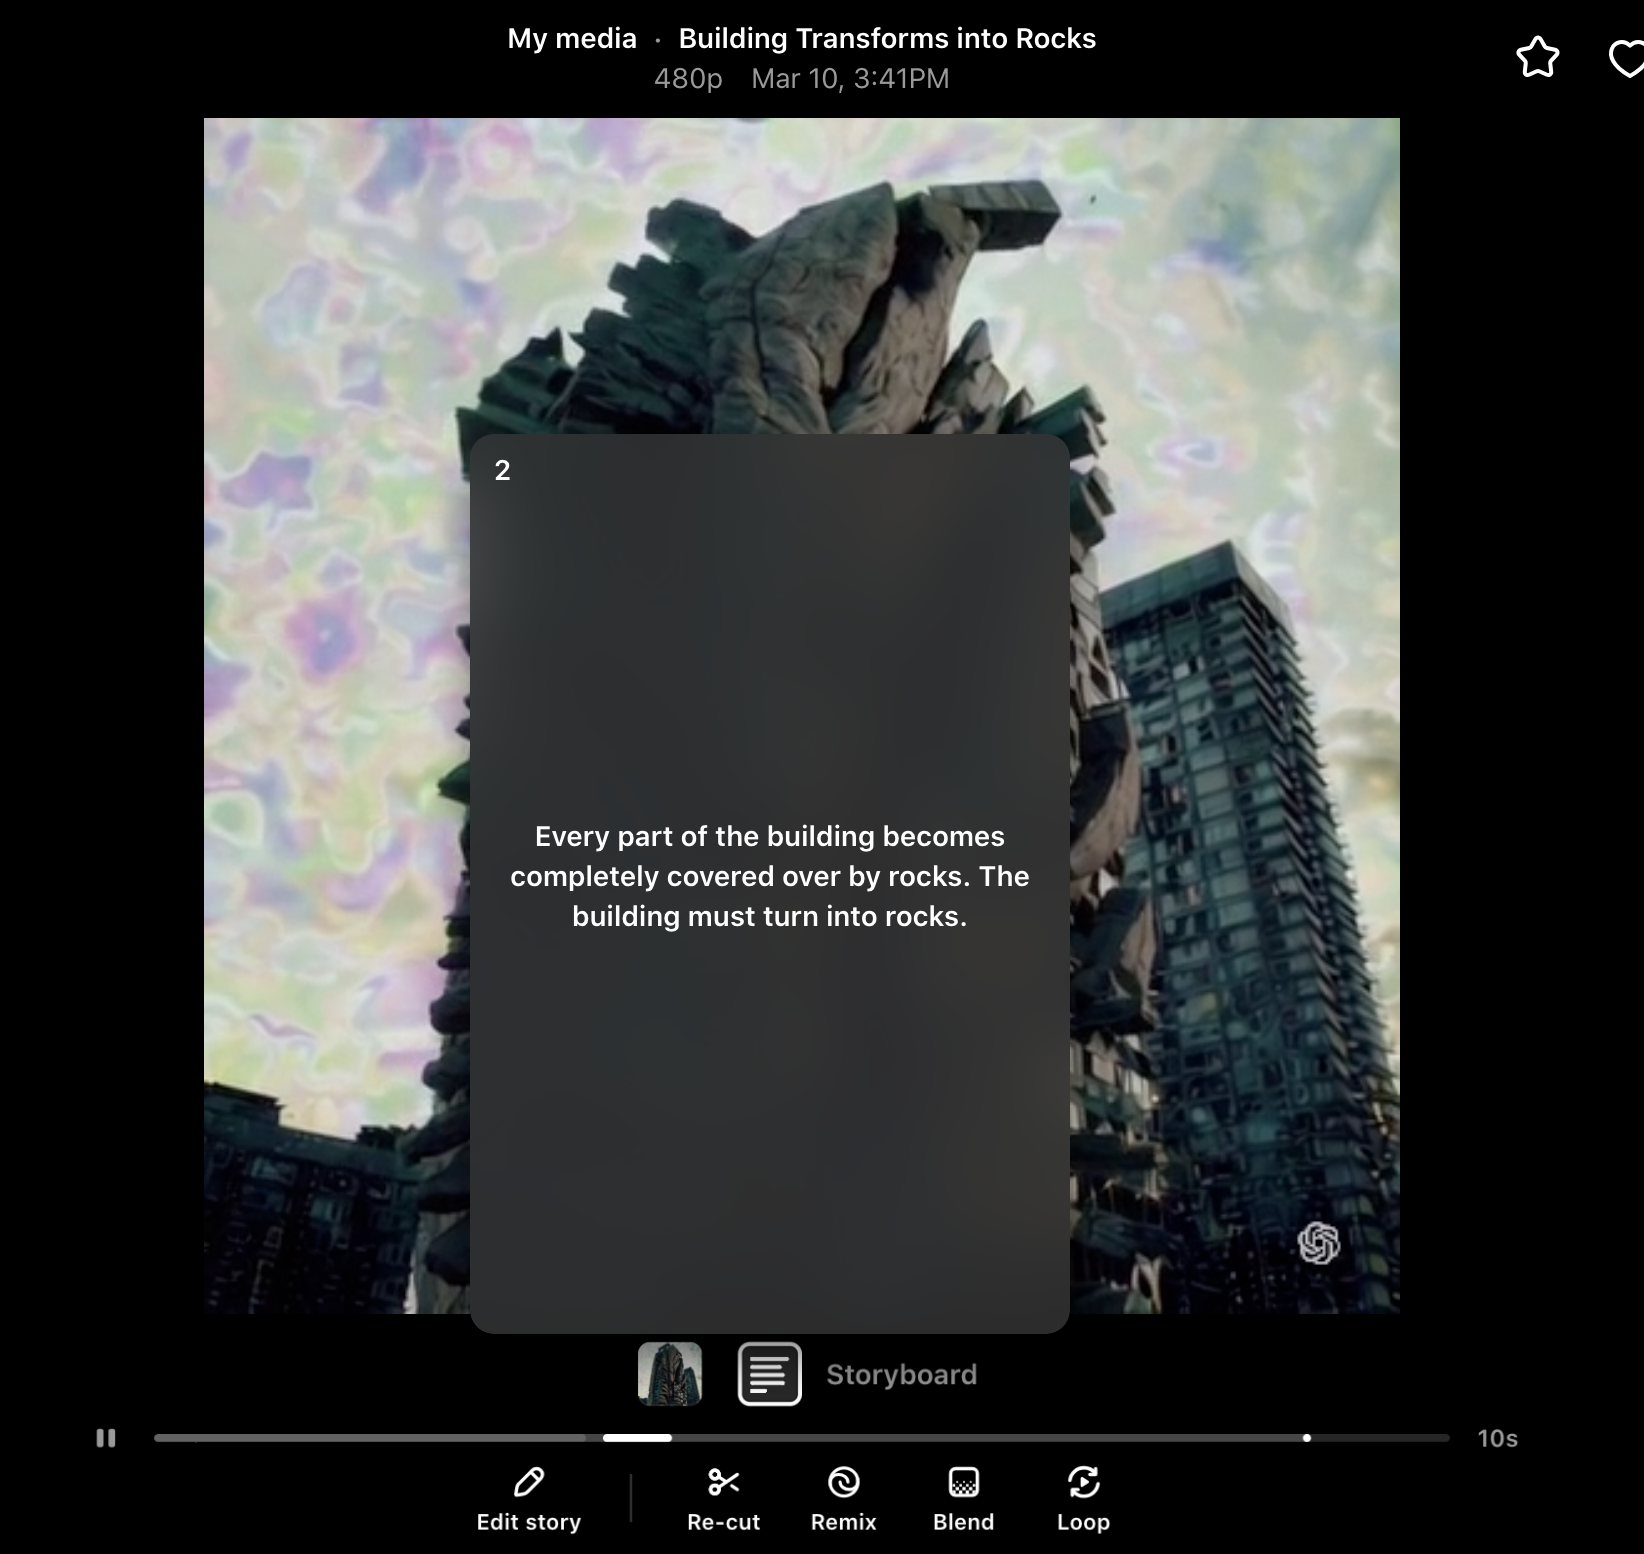
Task: Open the Remix tool
Action: 843,1500
